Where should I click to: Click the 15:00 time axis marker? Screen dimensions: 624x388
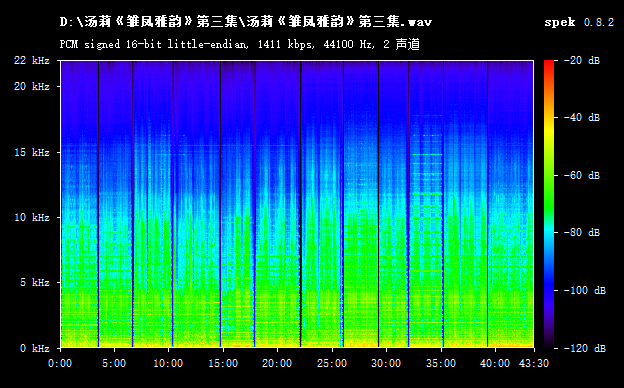223,363
